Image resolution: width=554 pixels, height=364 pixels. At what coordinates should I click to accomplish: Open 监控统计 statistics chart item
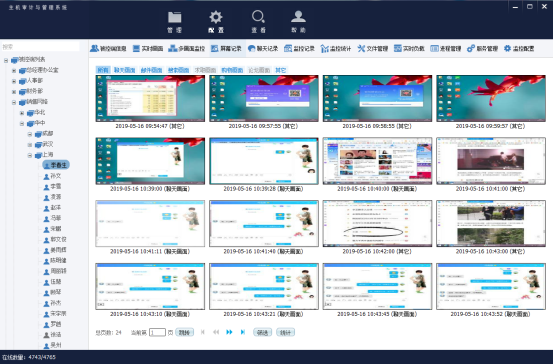(x=336, y=49)
